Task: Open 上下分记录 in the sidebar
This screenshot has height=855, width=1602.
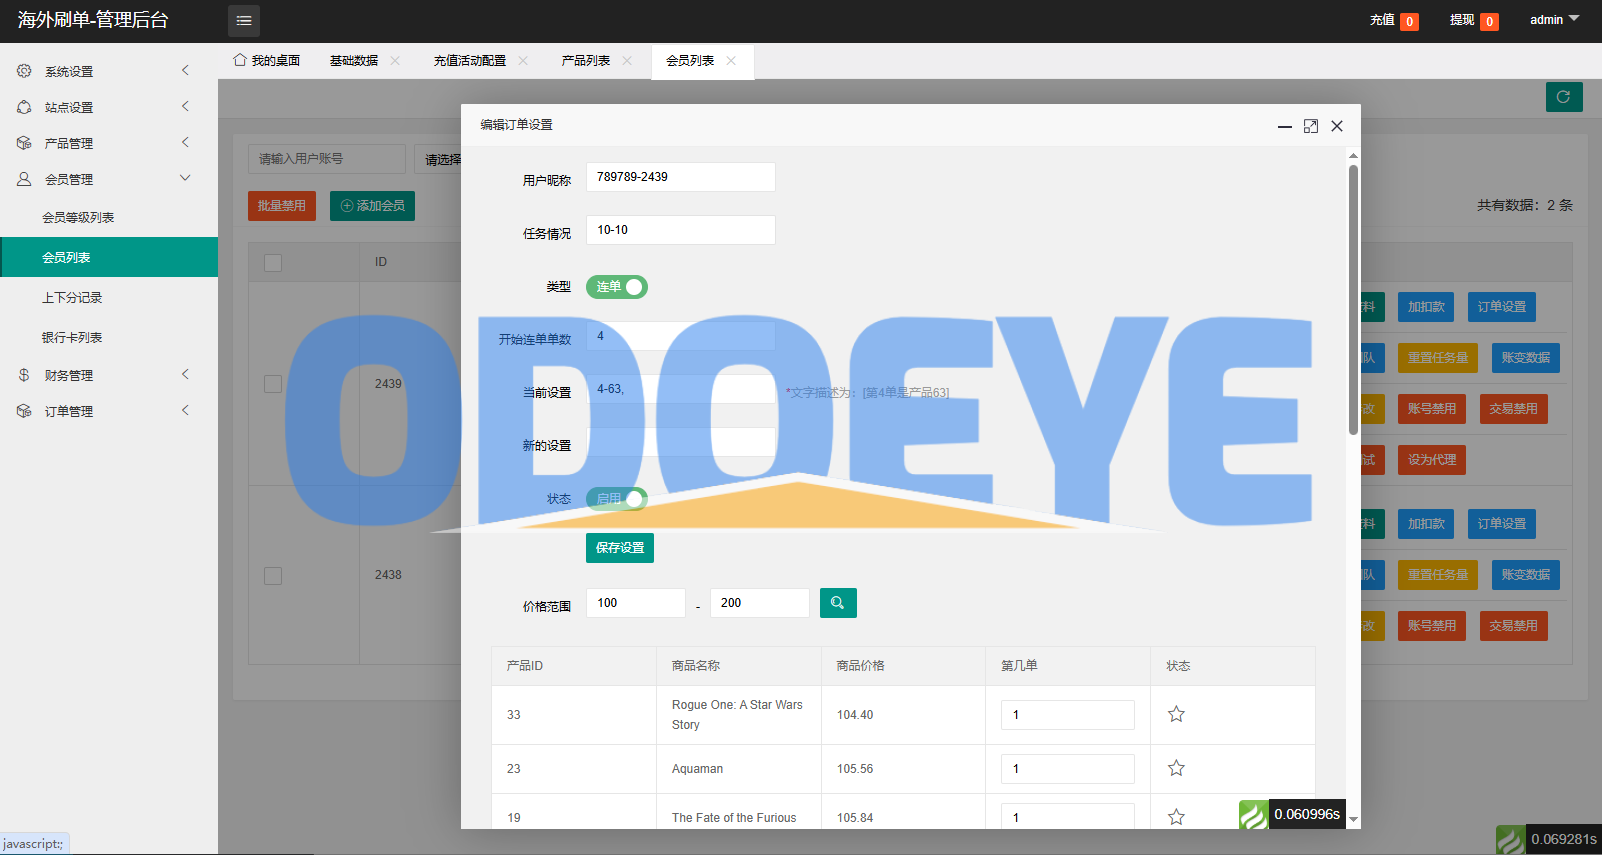Action: (x=72, y=298)
